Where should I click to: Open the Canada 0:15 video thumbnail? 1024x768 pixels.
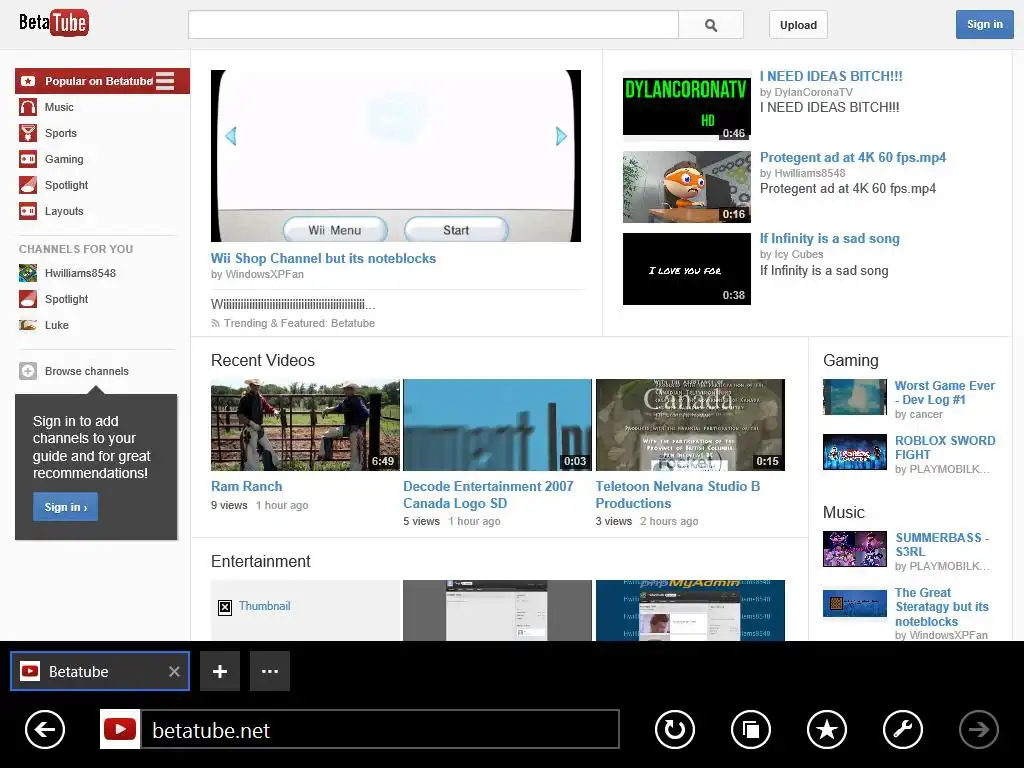(690, 425)
